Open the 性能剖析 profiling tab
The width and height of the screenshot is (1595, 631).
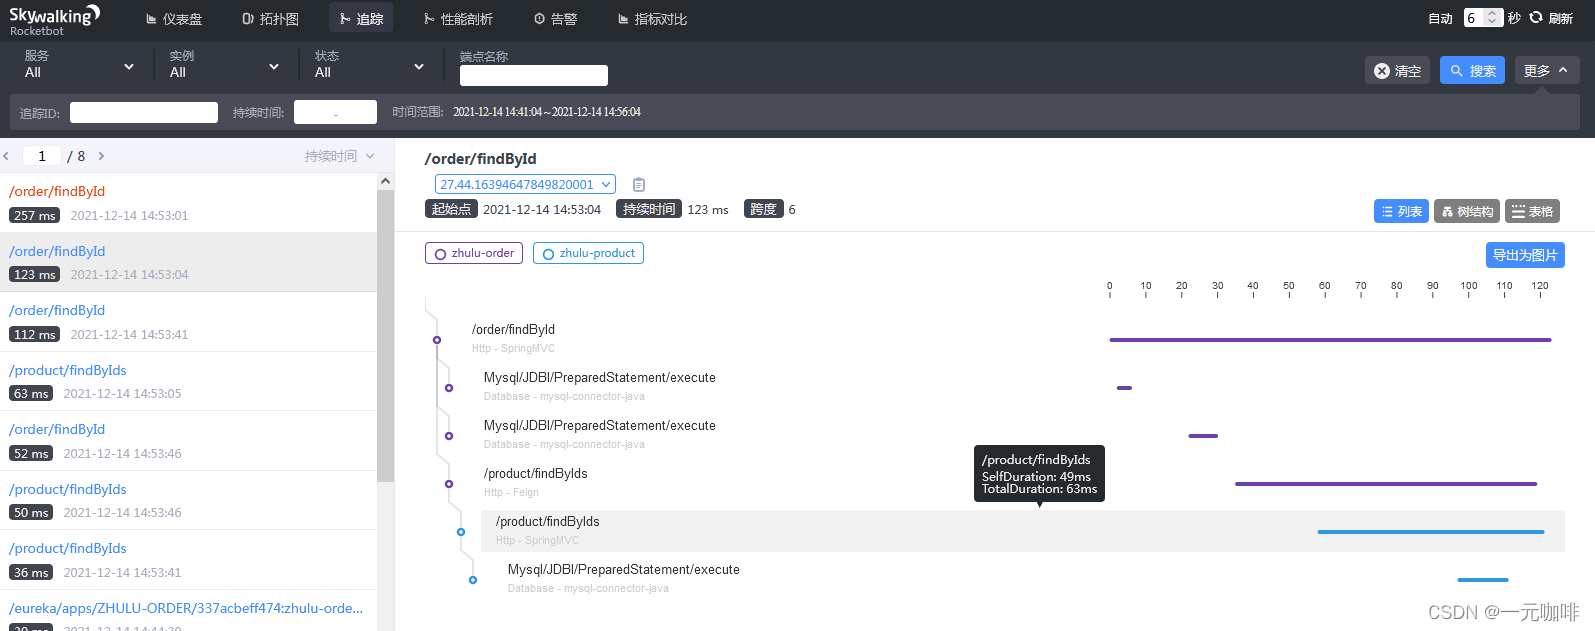pyautogui.click(x=458, y=19)
